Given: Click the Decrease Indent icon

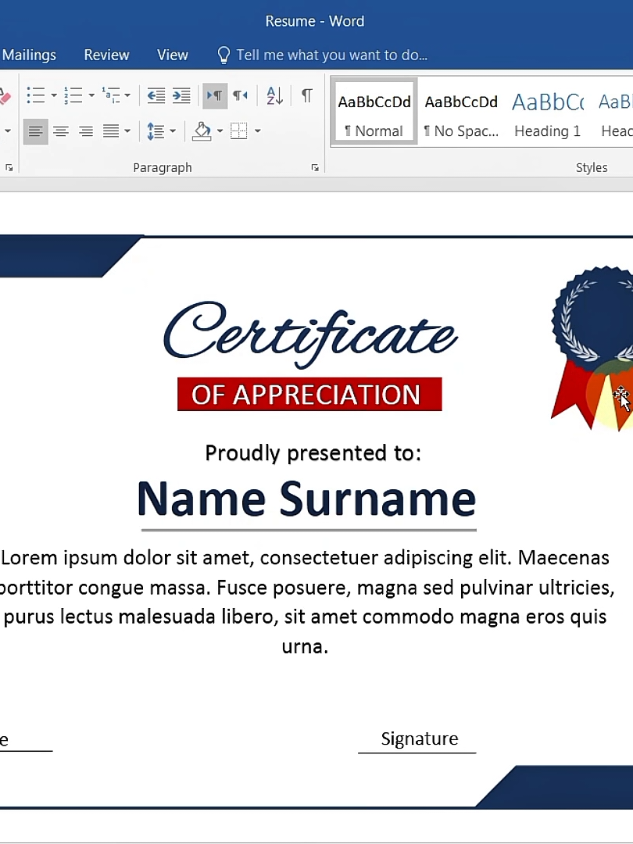Looking at the screenshot, I should point(156,96).
